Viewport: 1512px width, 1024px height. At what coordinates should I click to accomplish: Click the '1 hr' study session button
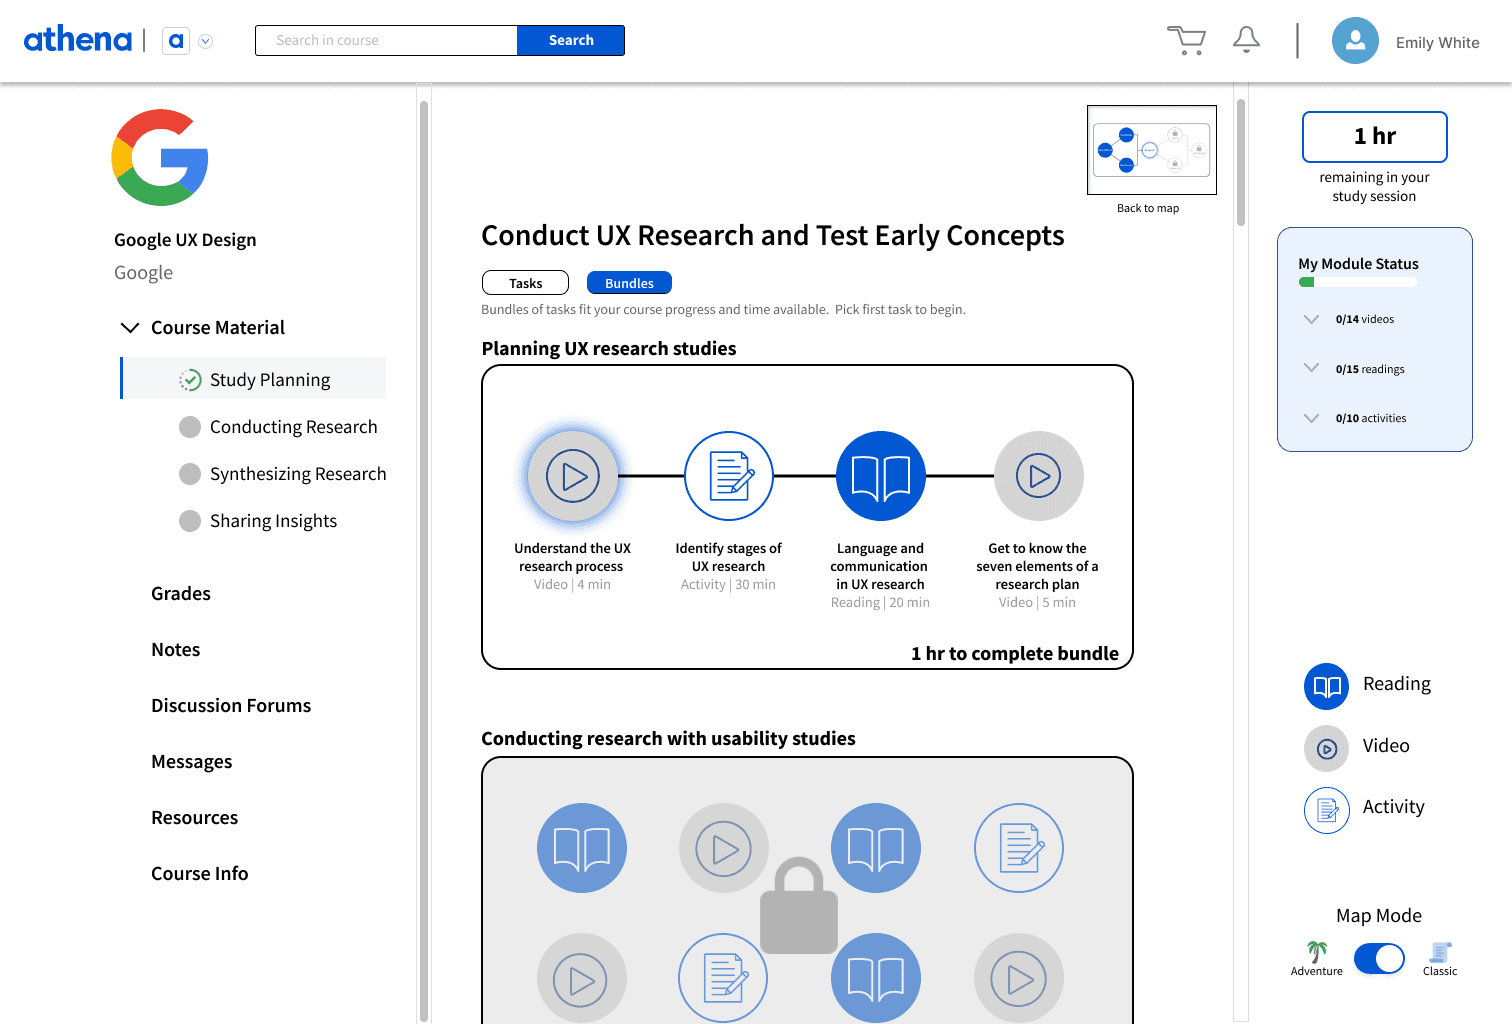[1375, 137]
